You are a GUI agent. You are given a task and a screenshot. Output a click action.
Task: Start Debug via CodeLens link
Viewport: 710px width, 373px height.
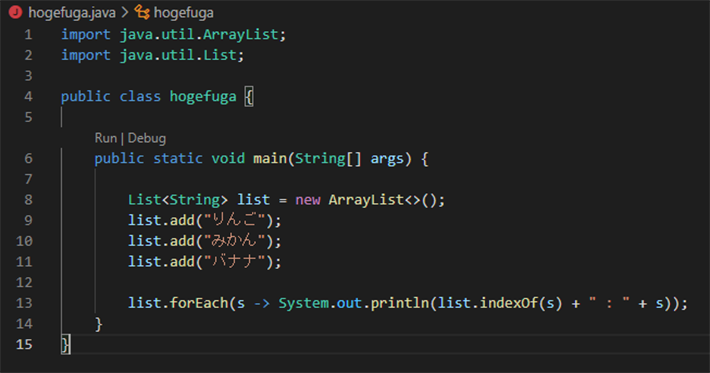click(x=147, y=138)
